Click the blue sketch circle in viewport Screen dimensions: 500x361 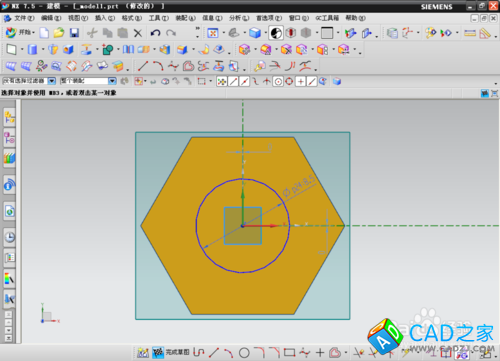203,207
